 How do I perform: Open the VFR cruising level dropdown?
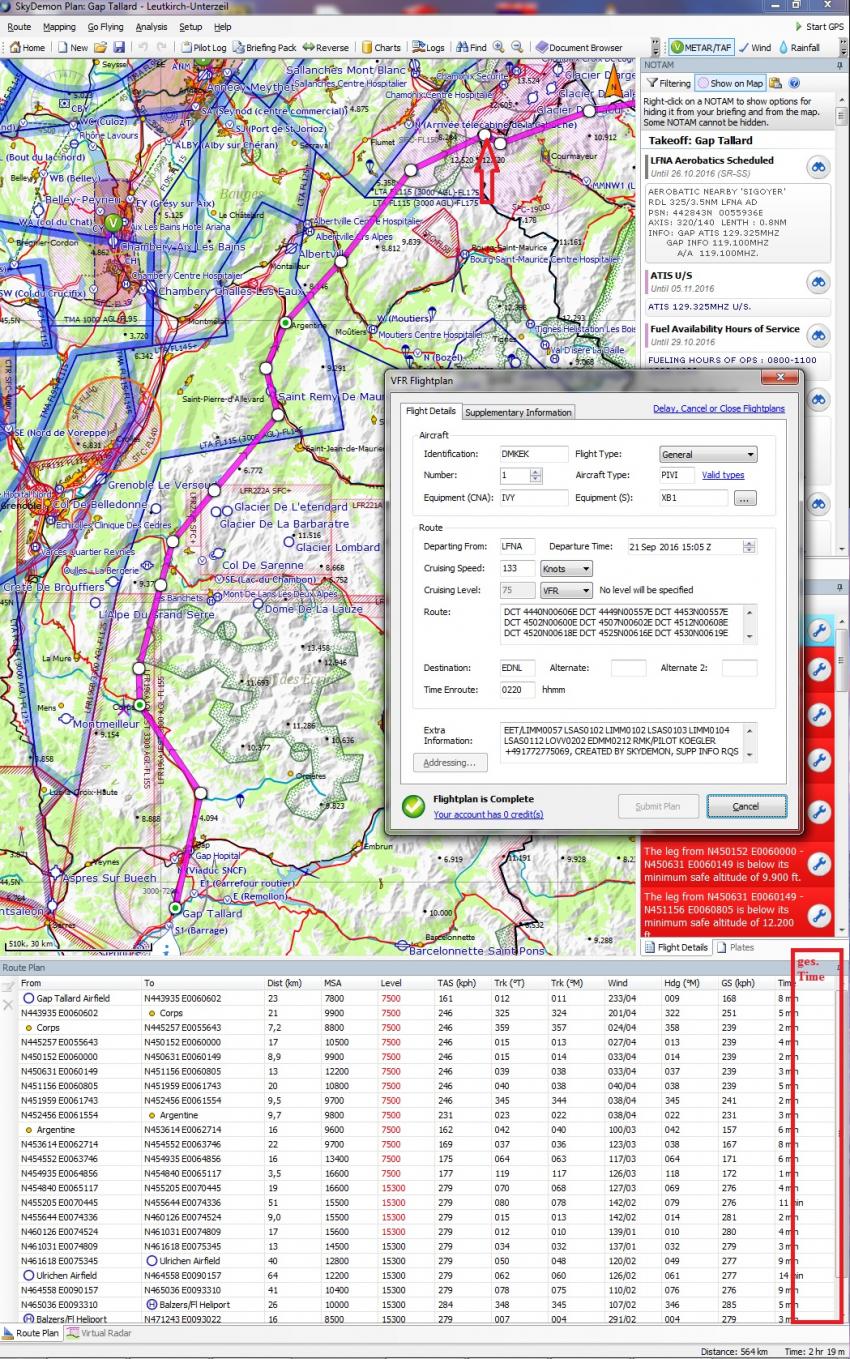click(566, 591)
